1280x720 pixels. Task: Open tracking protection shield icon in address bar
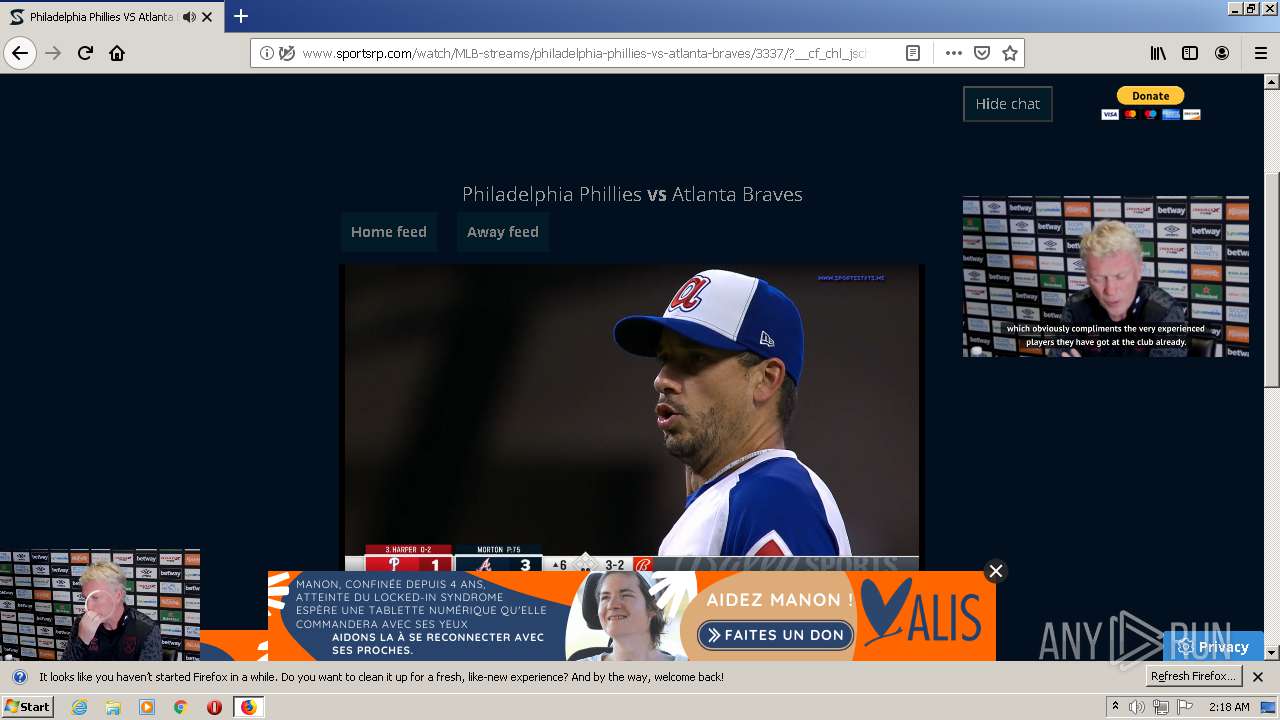click(x=287, y=53)
